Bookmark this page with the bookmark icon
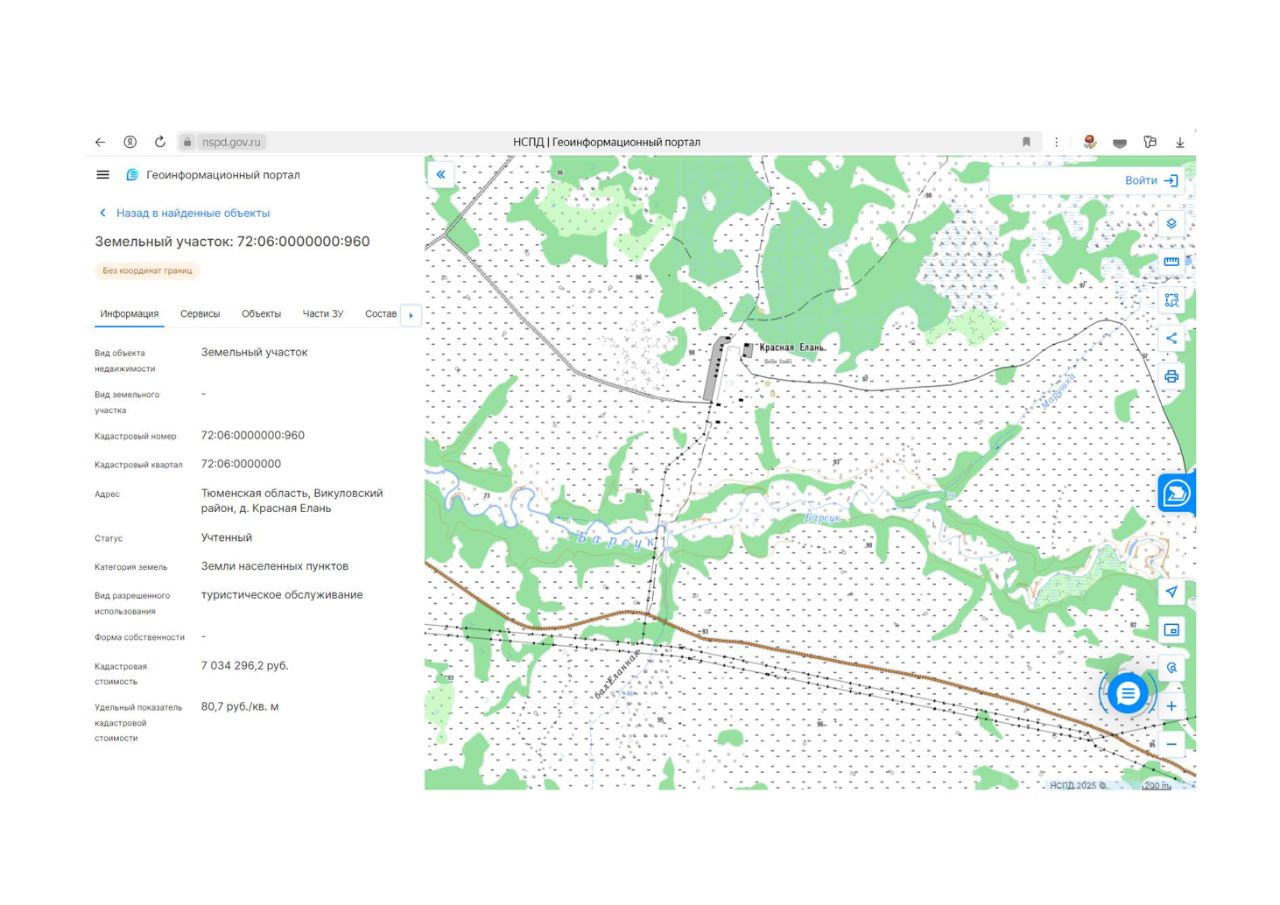This screenshot has width=1280, height=905. click(1026, 142)
